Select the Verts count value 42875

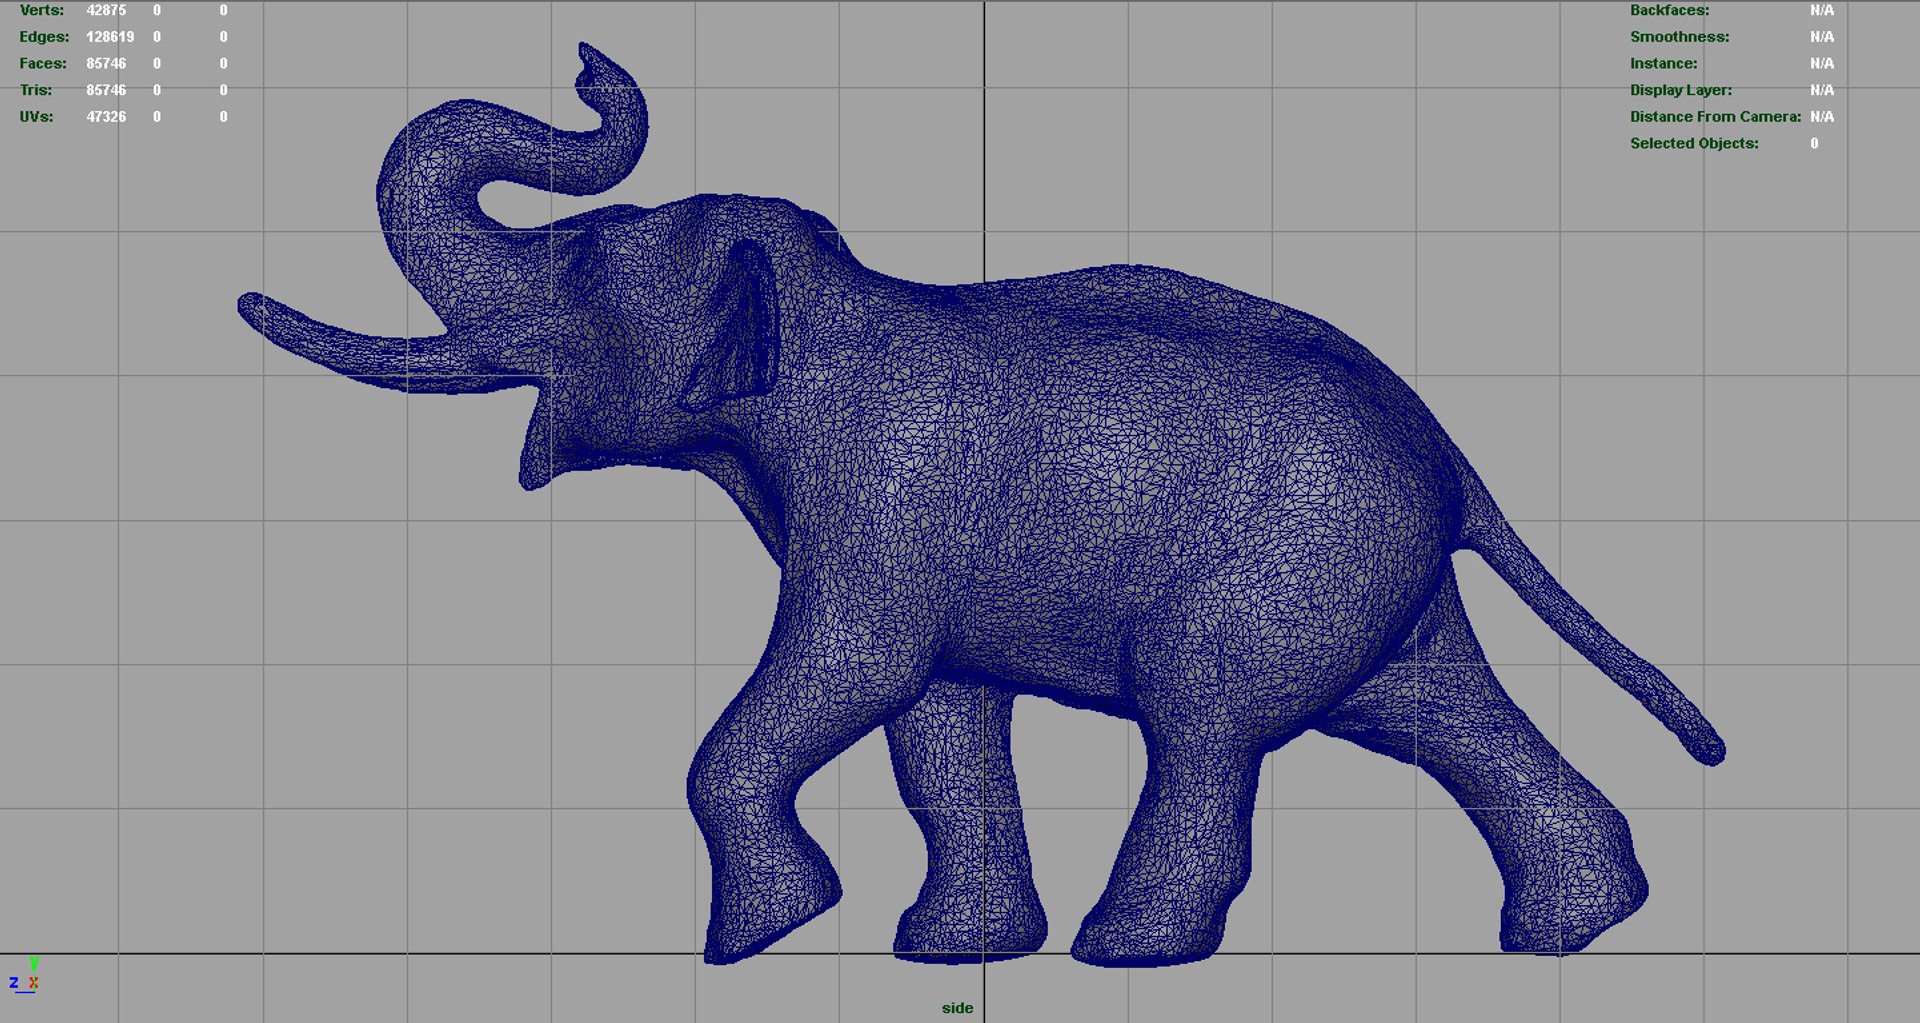pos(106,10)
